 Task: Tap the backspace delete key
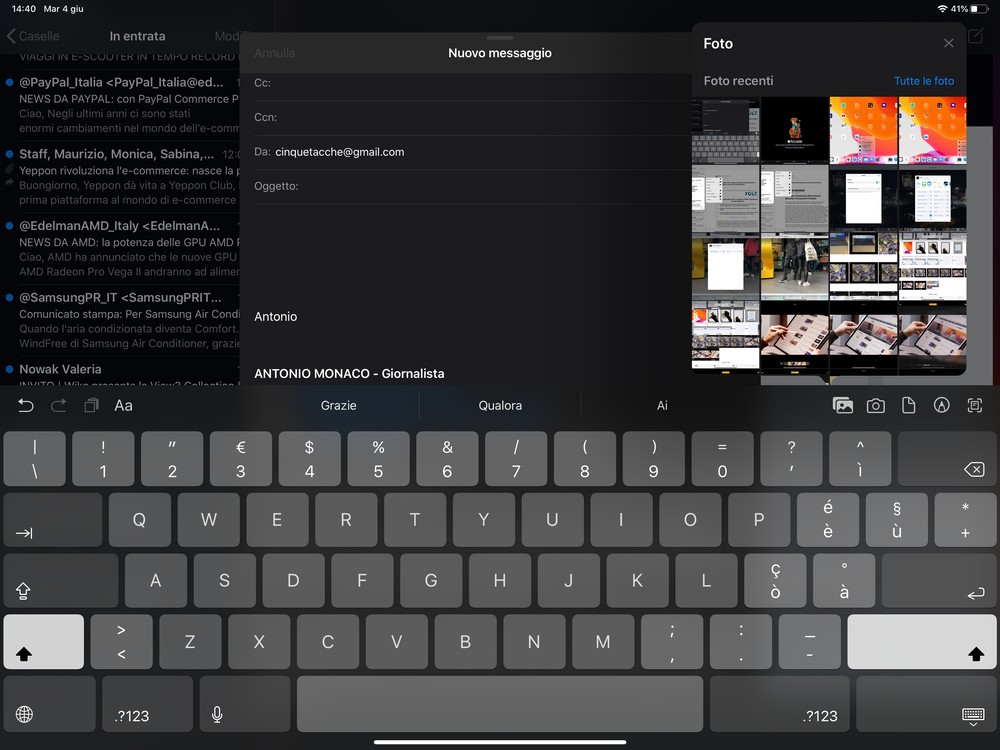tap(947, 459)
